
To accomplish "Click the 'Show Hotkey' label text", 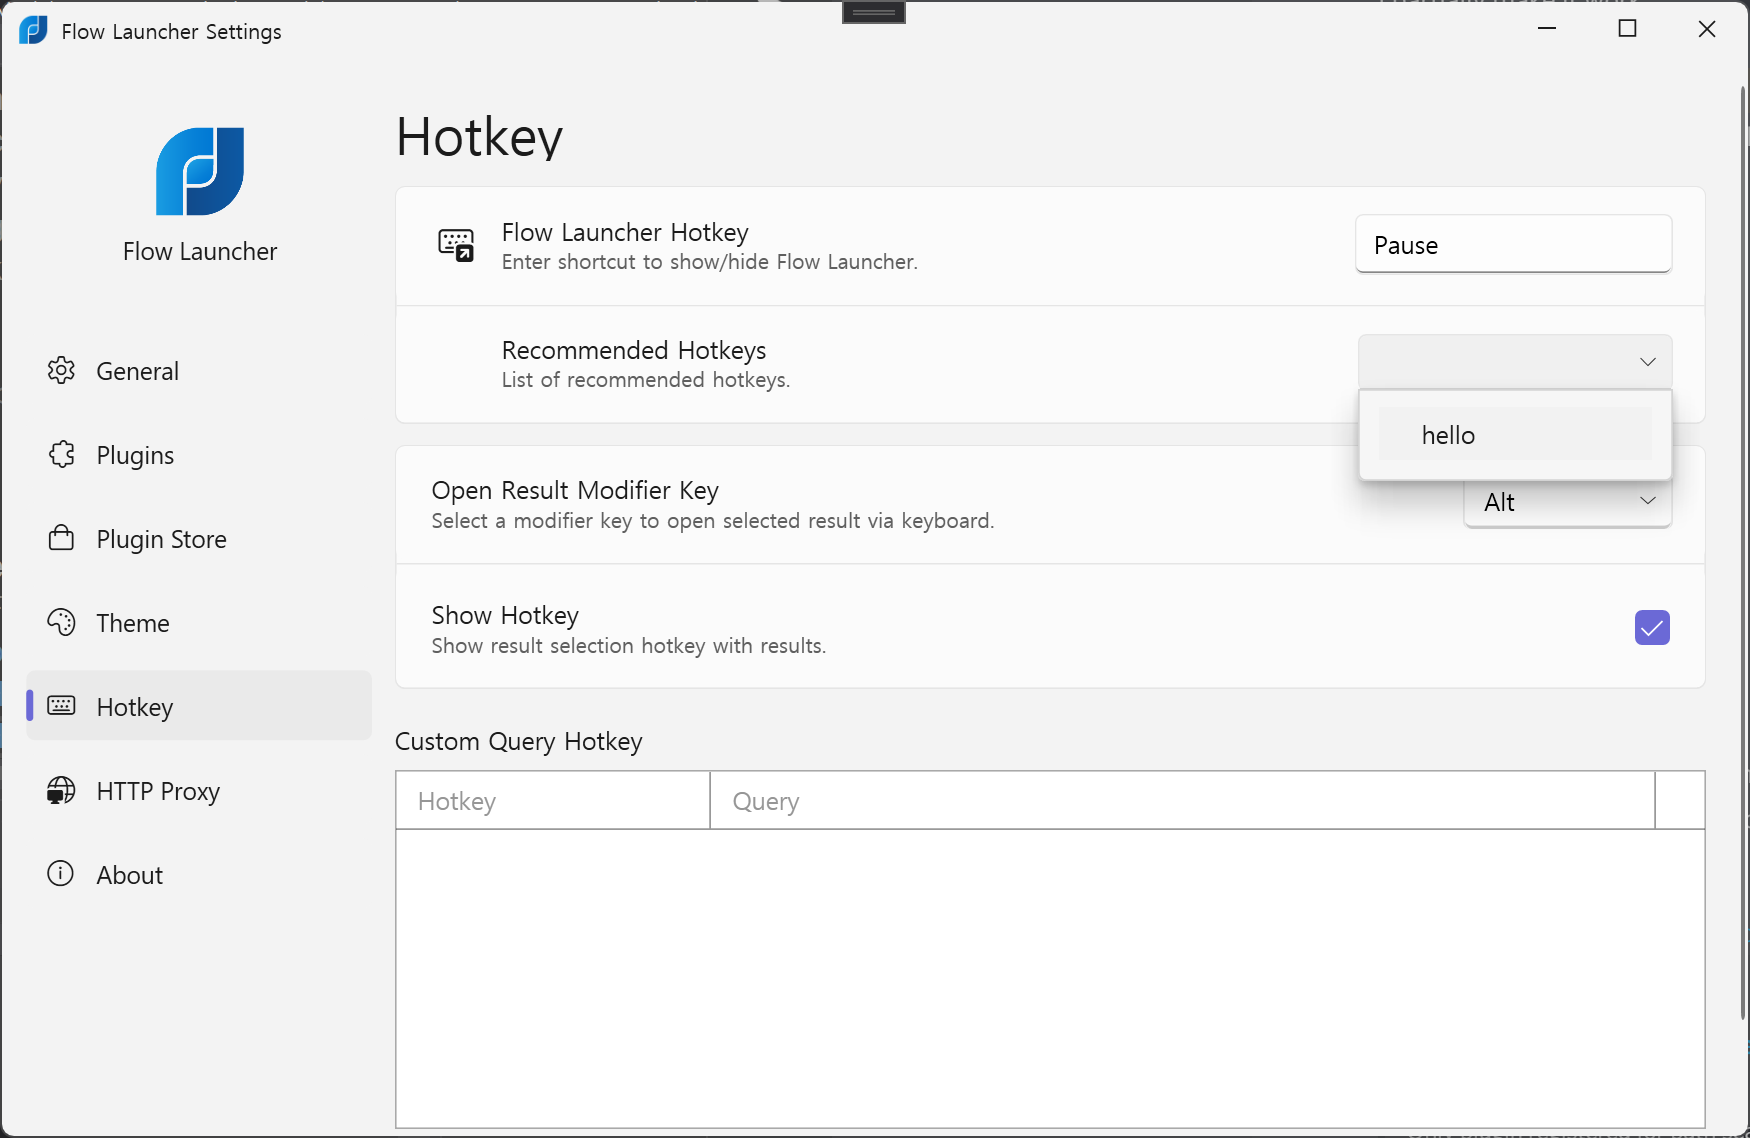I will click(505, 615).
